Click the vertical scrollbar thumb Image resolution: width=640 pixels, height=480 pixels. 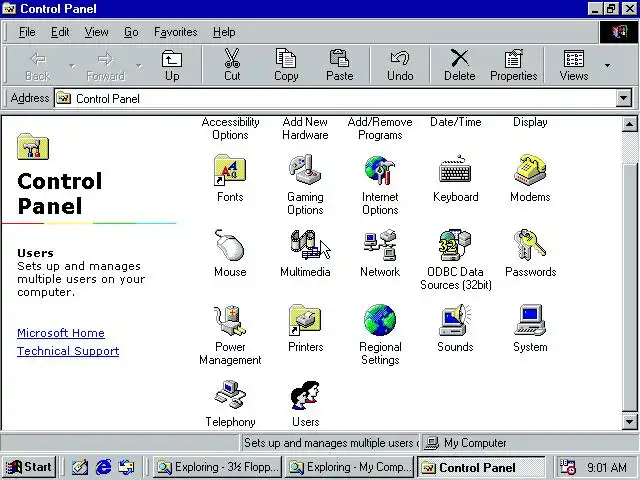[629, 287]
